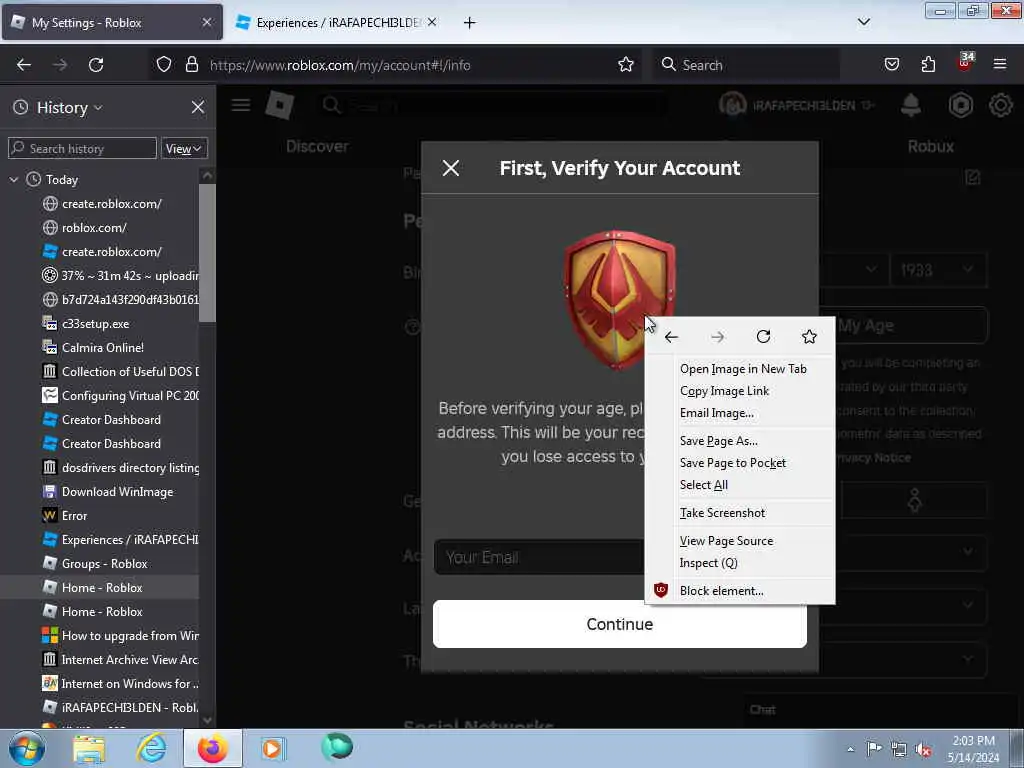Image resolution: width=1024 pixels, height=768 pixels.
Task: Click the history list scroll-up arrow
Action: click(x=207, y=175)
